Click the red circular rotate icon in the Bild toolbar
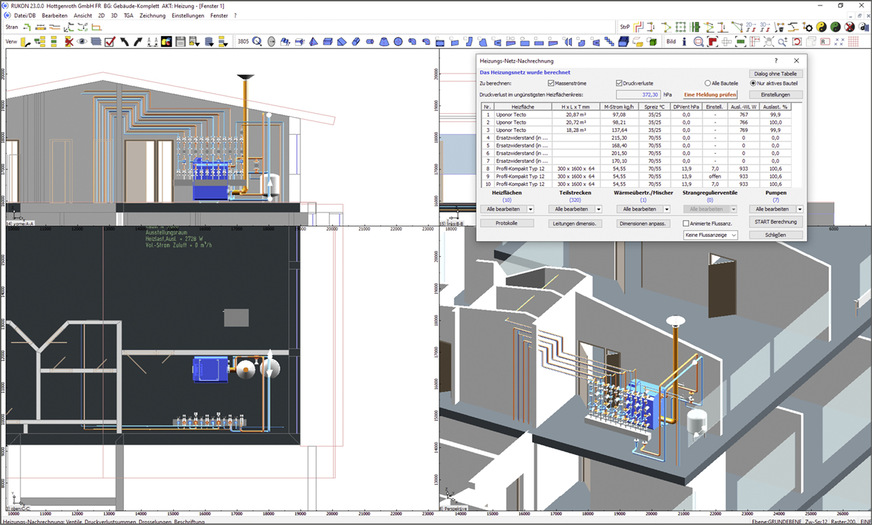This screenshot has width=872, height=525. (x=796, y=42)
